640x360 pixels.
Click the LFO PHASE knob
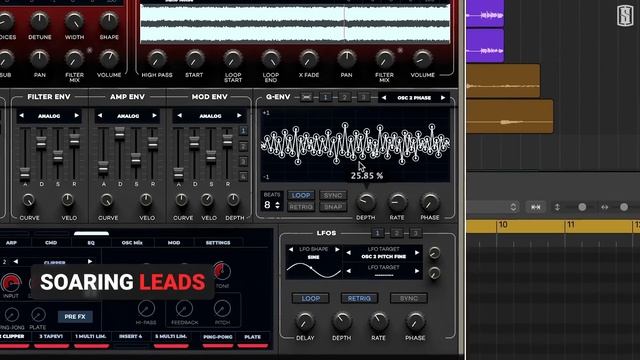pos(415,322)
